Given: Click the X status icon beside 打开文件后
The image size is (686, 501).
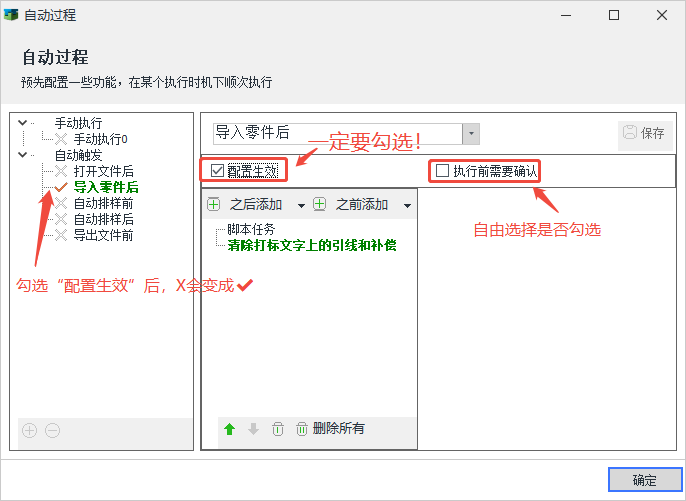Looking at the screenshot, I should pyautogui.click(x=61, y=171).
